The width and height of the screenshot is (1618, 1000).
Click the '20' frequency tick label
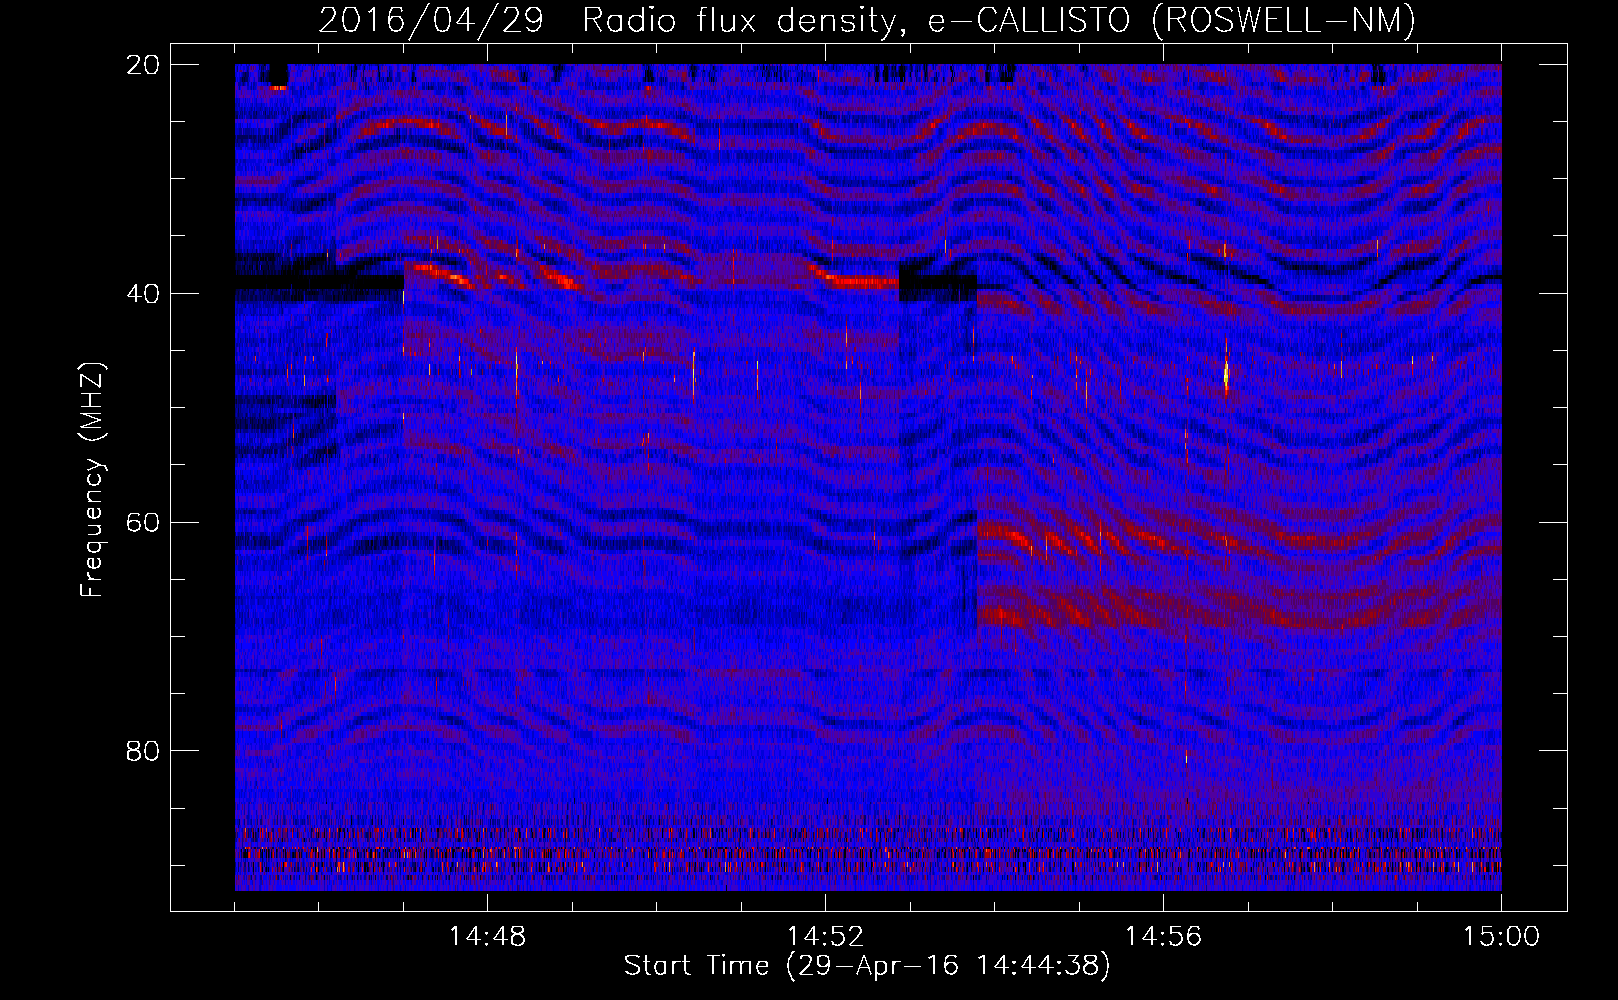tap(143, 65)
